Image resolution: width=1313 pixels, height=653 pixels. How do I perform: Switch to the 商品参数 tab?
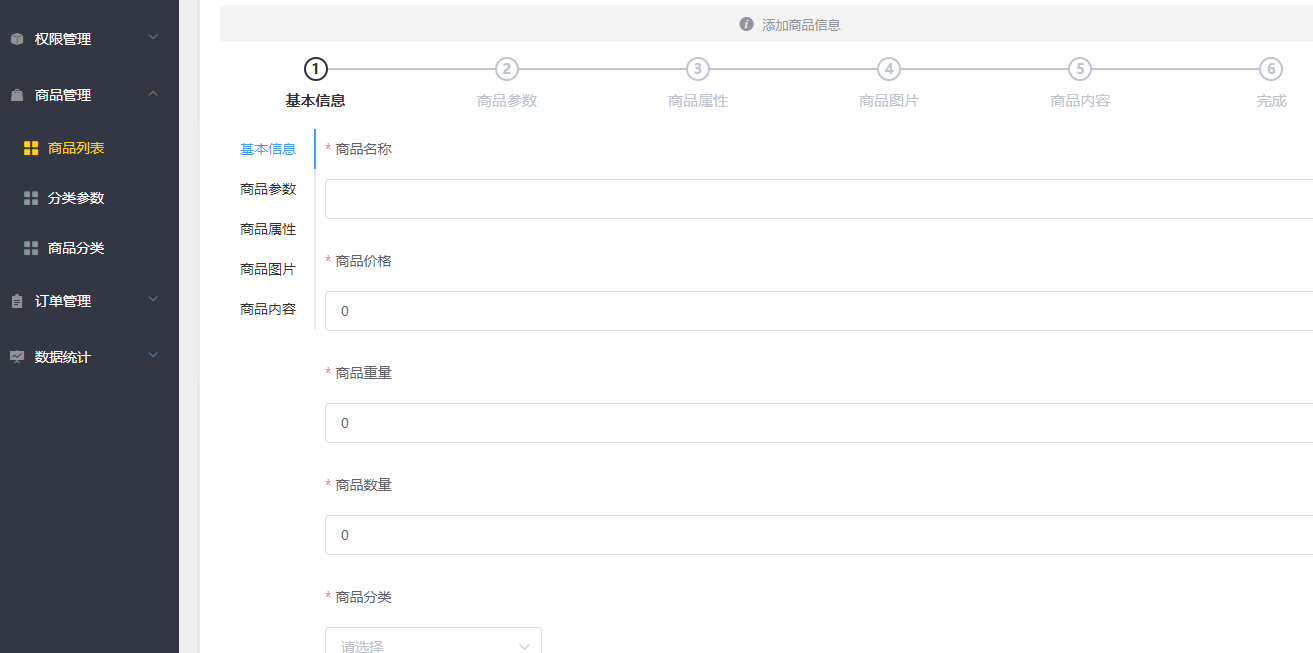[x=267, y=188]
